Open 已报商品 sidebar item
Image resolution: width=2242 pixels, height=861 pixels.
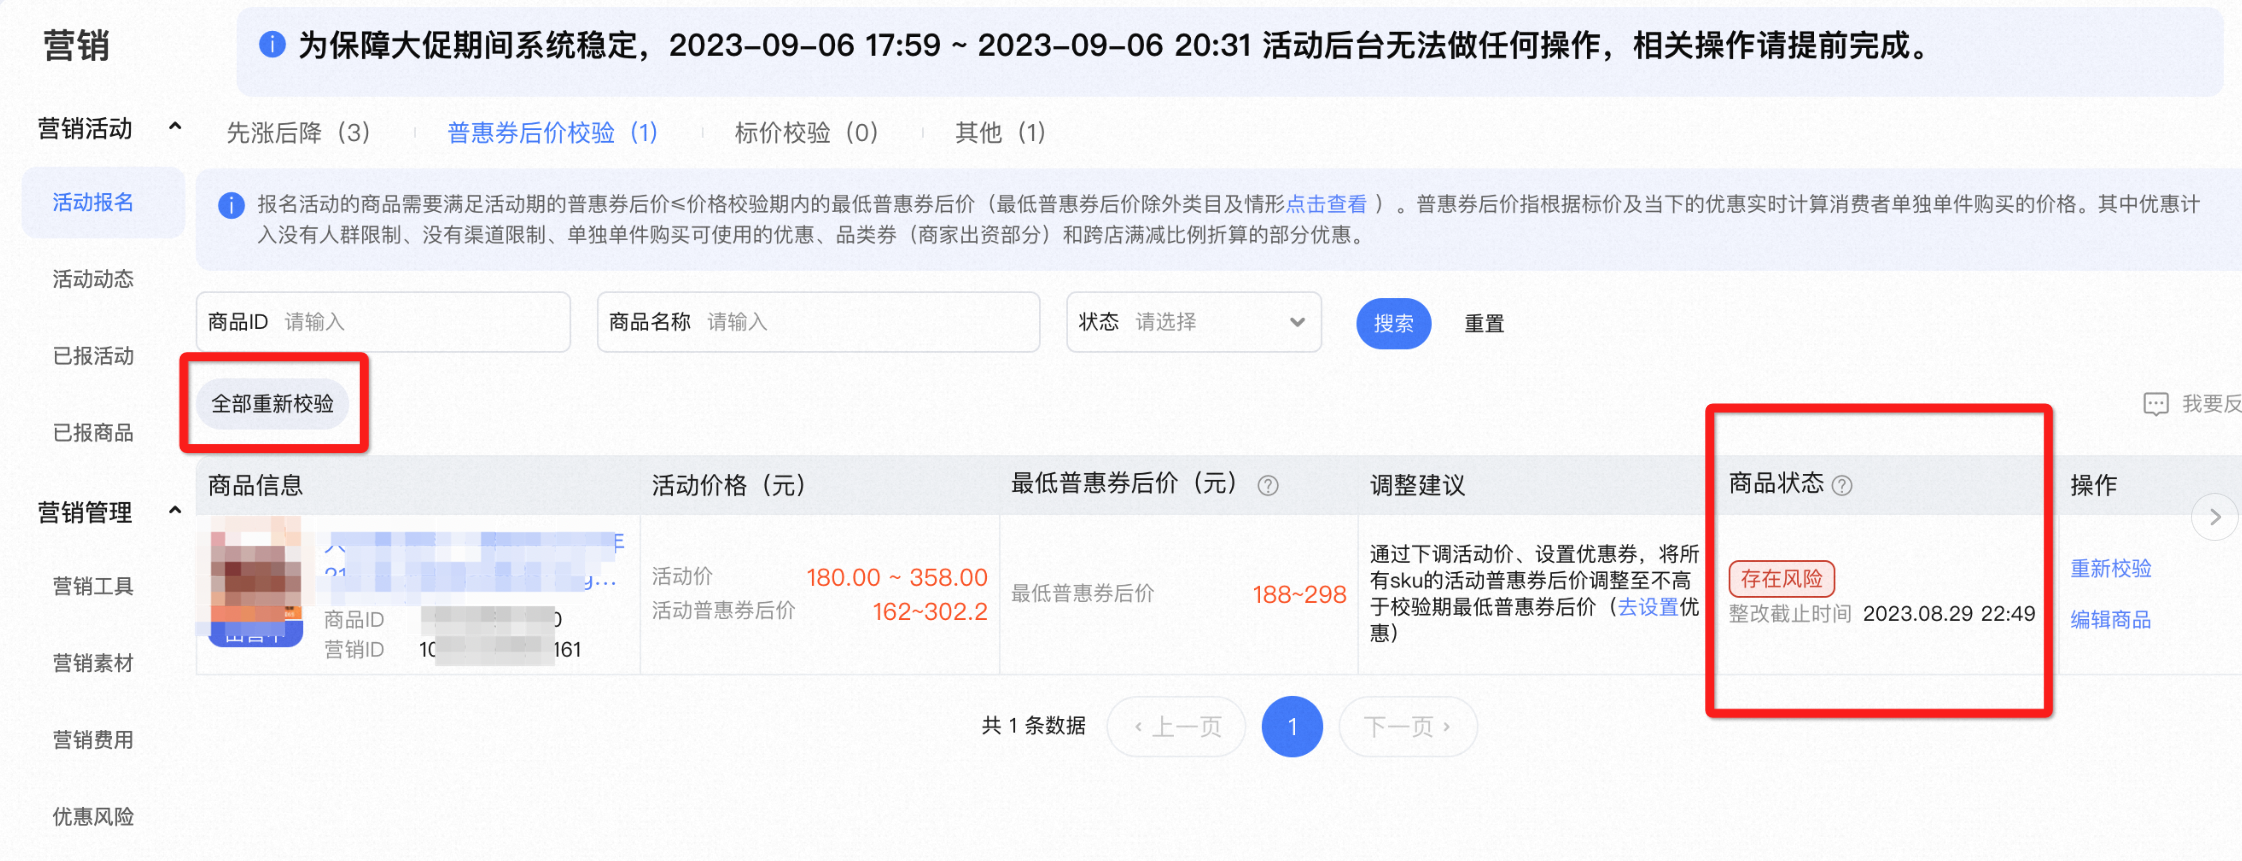(x=93, y=433)
